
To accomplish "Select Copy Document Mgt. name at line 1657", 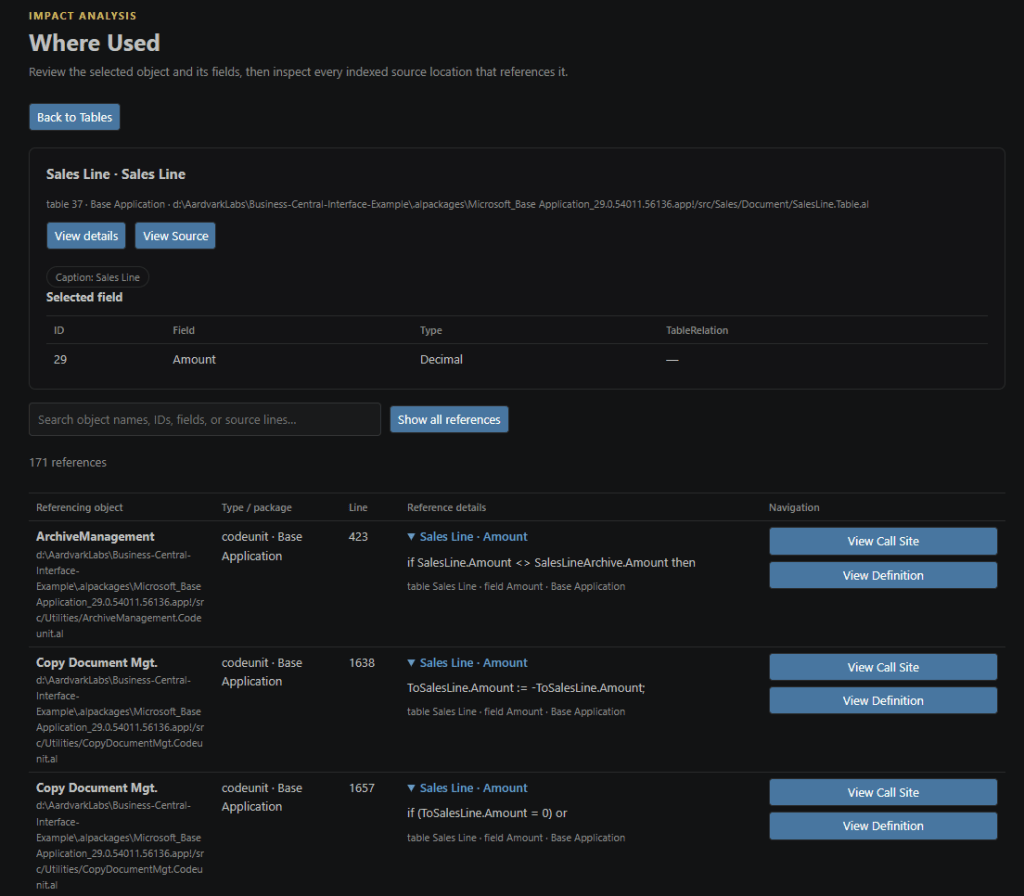I will 97,788.
